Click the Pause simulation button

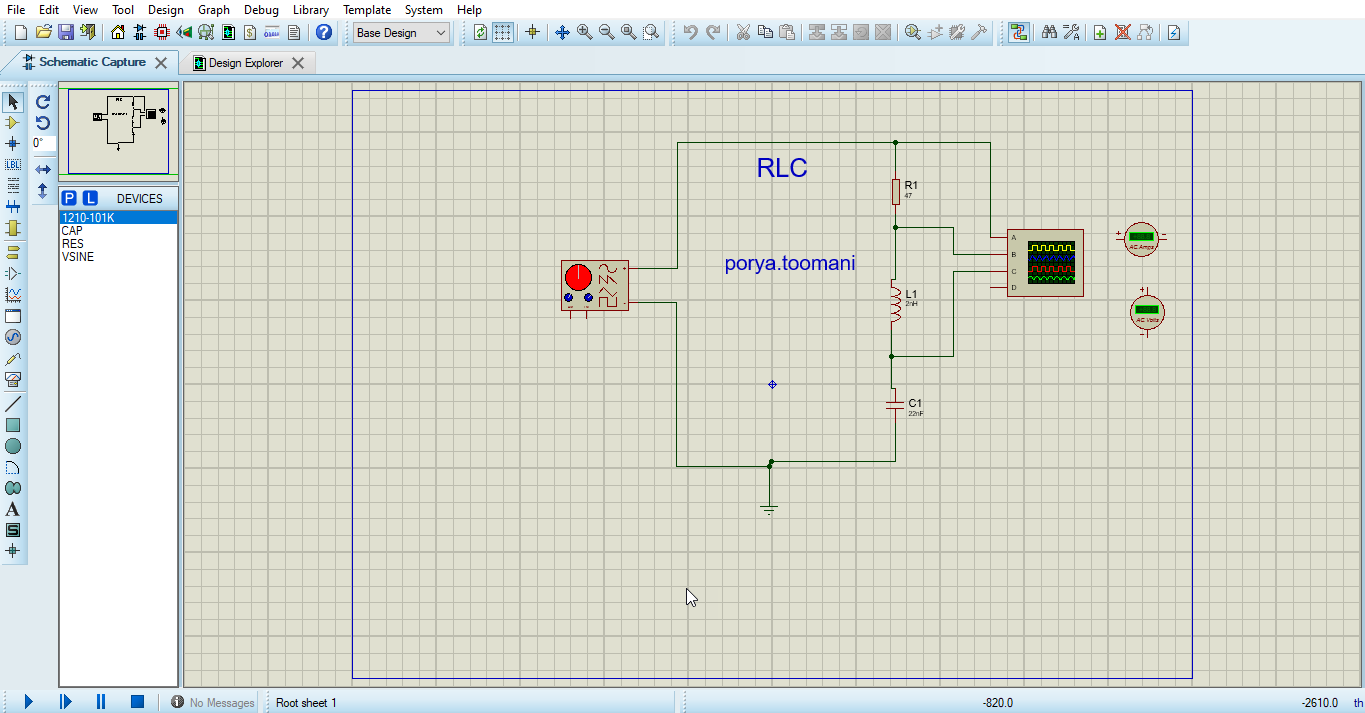coord(101,702)
